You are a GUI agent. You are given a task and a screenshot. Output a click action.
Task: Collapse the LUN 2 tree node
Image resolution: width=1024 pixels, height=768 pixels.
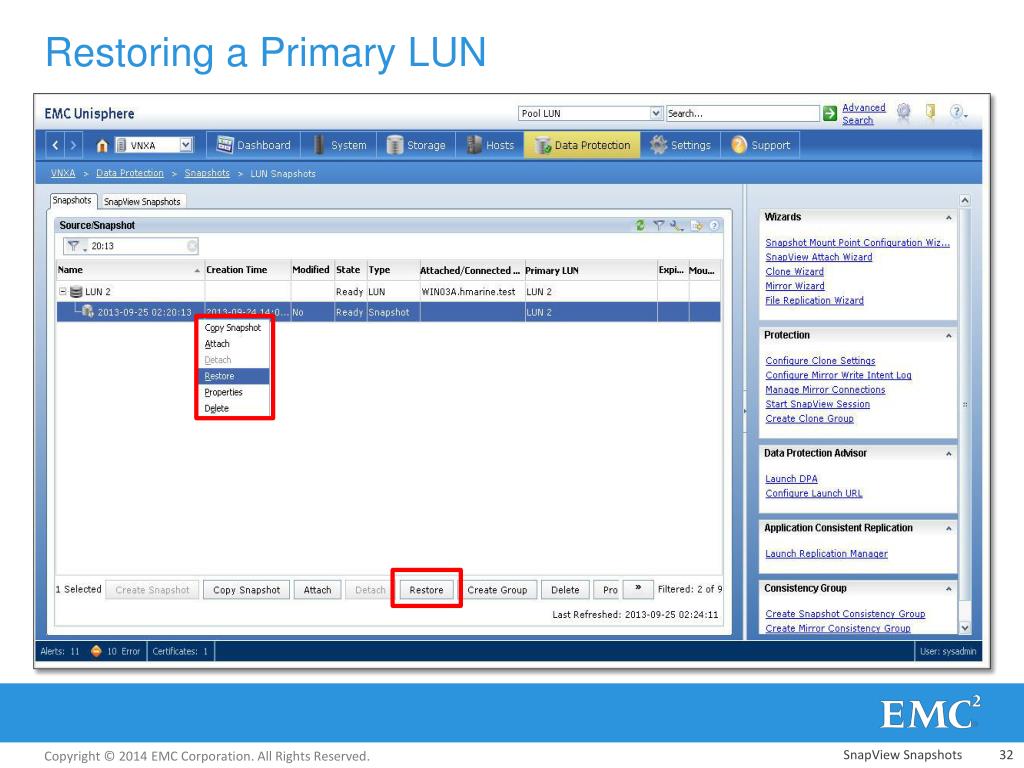tap(63, 292)
